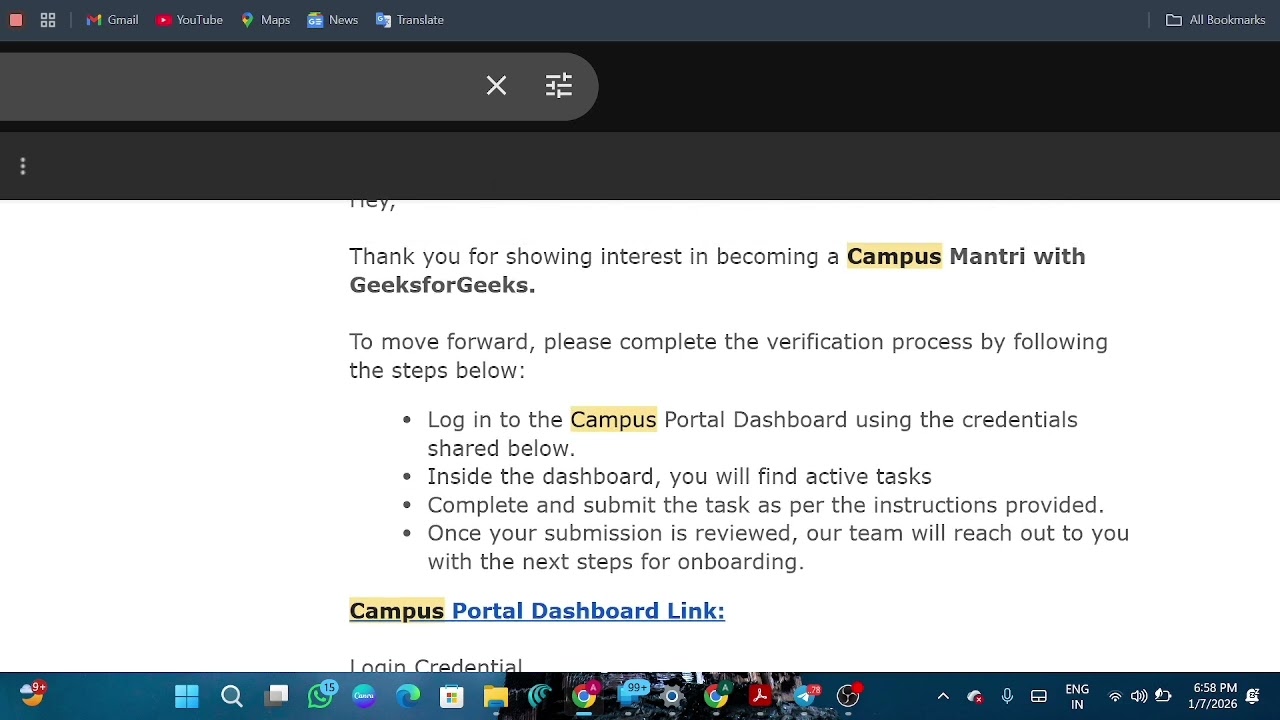The height and width of the screenshot is (720, 1280).
Task: Open Microsoft Store from the taskbar
Action: pos(452,696)
